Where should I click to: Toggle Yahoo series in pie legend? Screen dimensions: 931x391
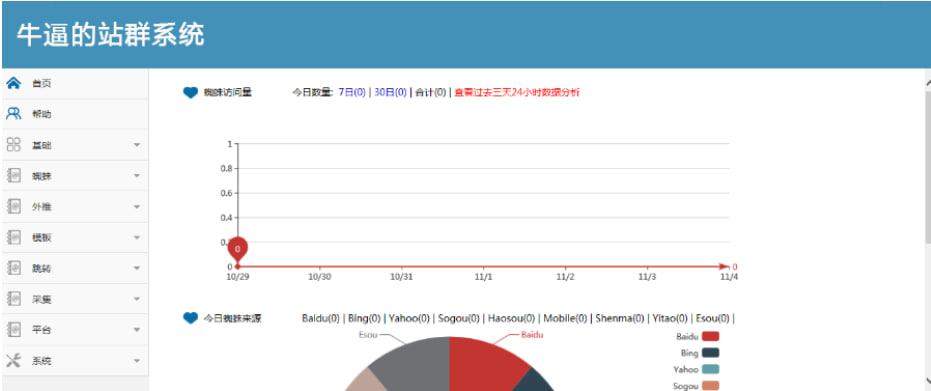[710, 369]
